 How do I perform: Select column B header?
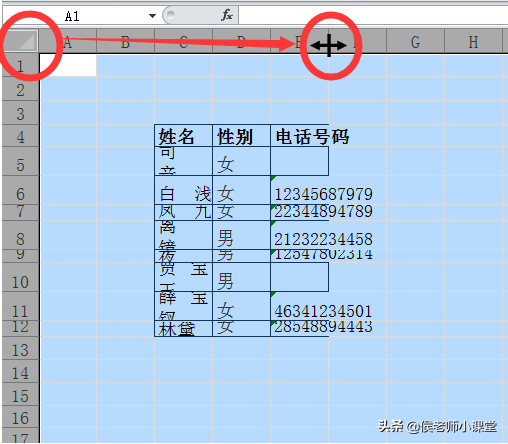[126, 41]
